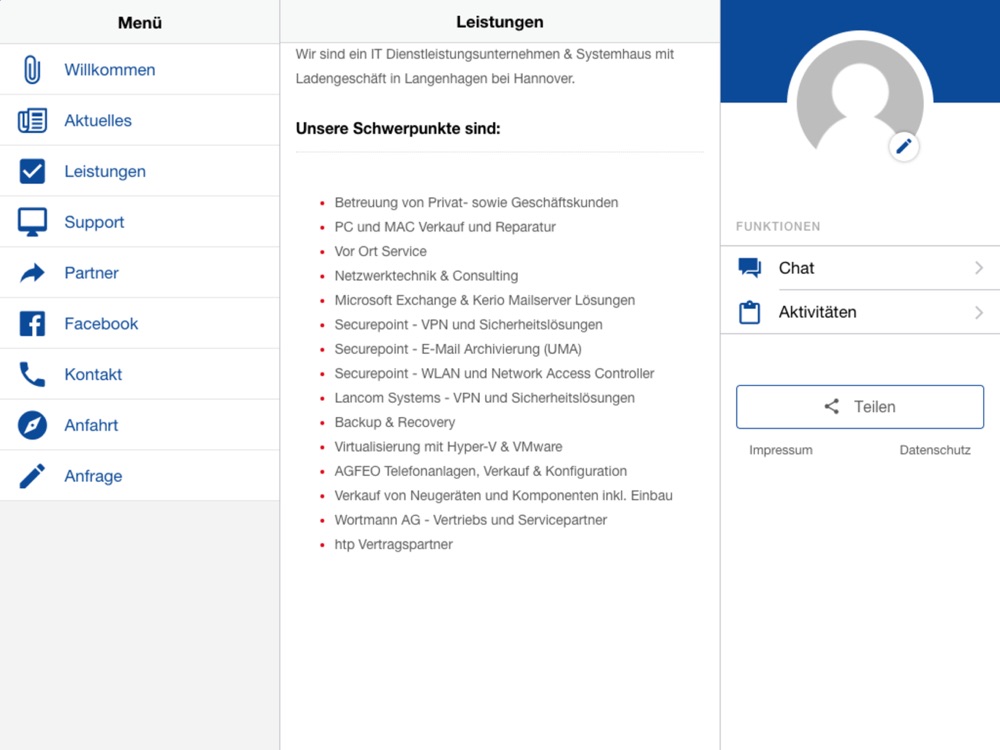Click the monitor icon beside Support
The width and height of the screenshot is (1000, 750).
32,222
